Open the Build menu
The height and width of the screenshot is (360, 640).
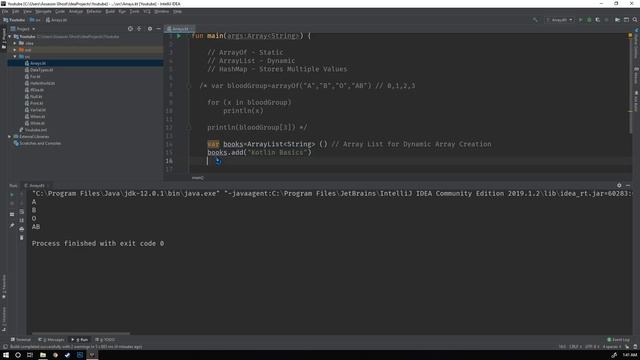click(110, 11)
